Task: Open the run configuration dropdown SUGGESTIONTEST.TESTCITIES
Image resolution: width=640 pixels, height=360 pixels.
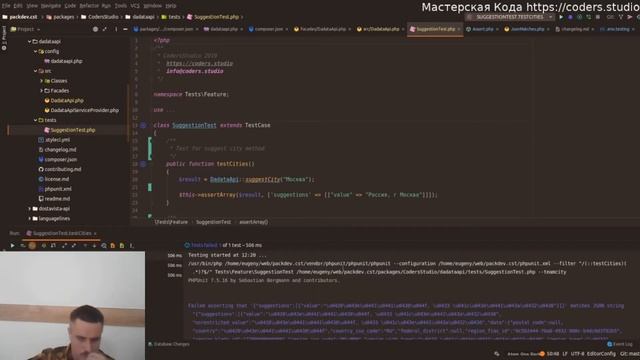Action: (510, 17)
